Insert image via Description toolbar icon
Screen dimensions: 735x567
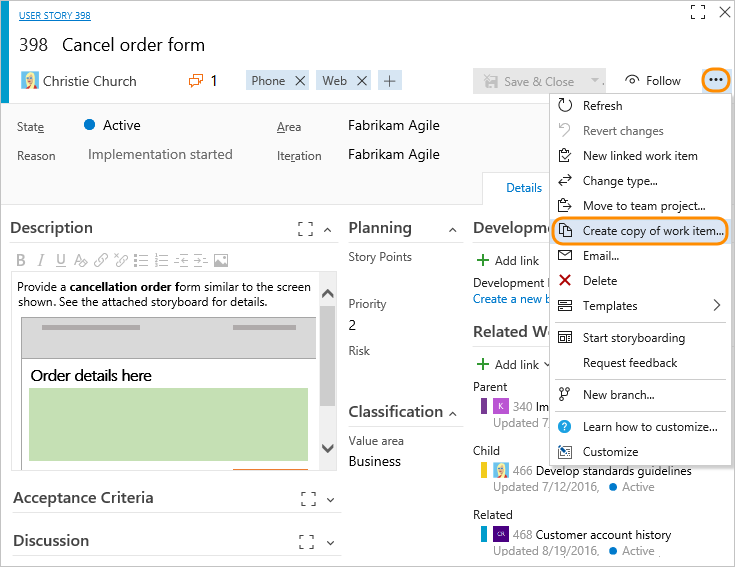click(x=221, y=260)
